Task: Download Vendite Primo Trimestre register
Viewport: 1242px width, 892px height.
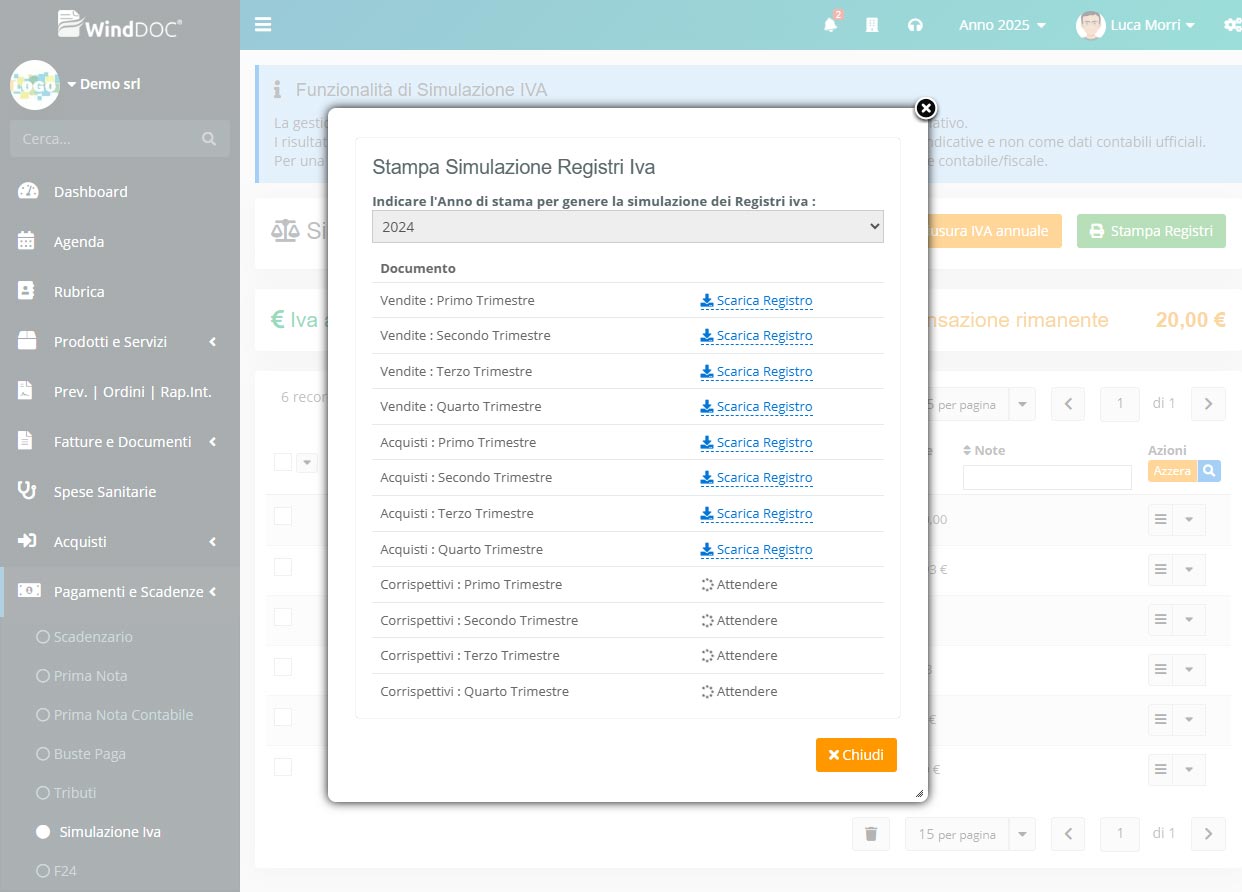Action: 757,301
